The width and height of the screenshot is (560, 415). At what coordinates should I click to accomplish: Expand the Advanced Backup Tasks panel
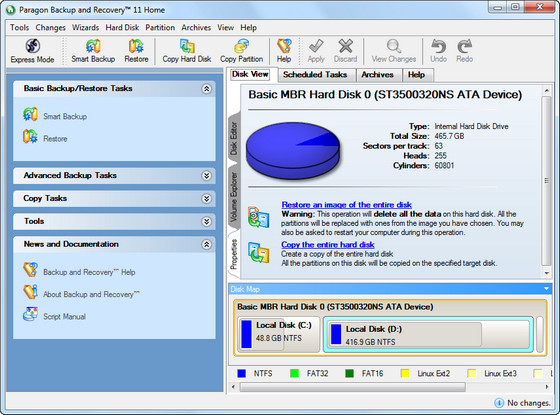pyautogui.click(x=206, y=176)
